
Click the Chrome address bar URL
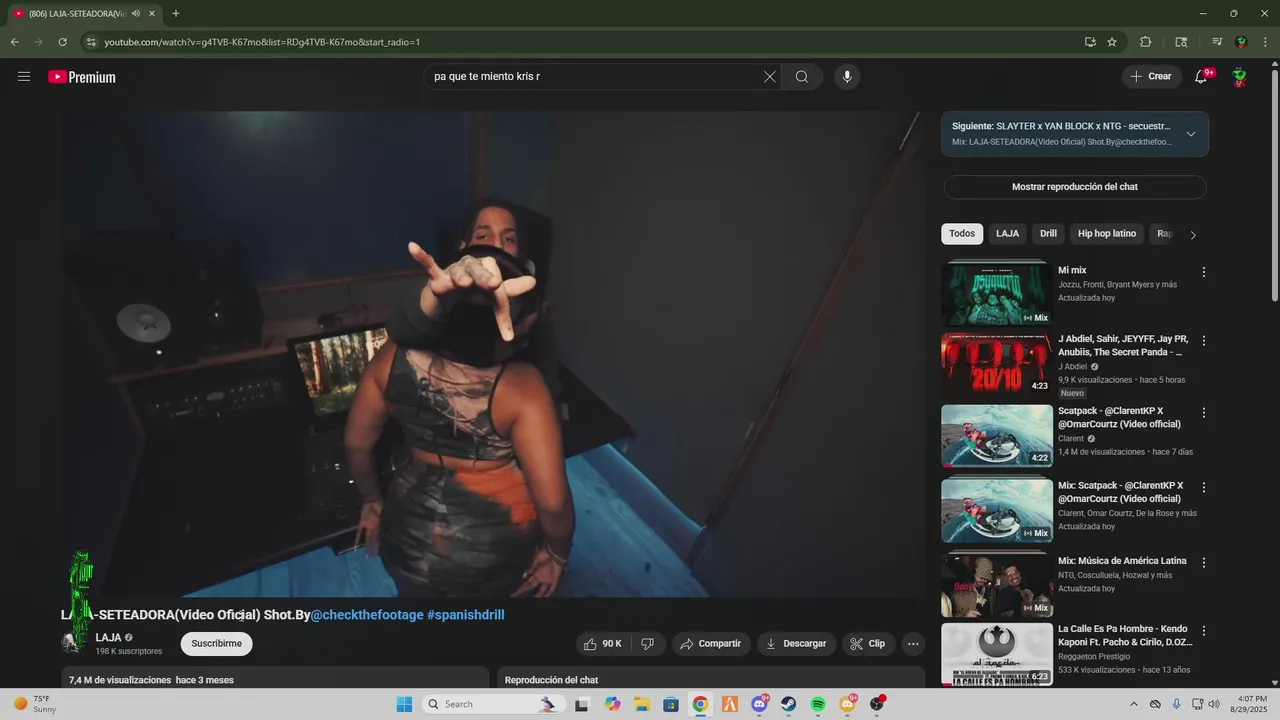262,42
